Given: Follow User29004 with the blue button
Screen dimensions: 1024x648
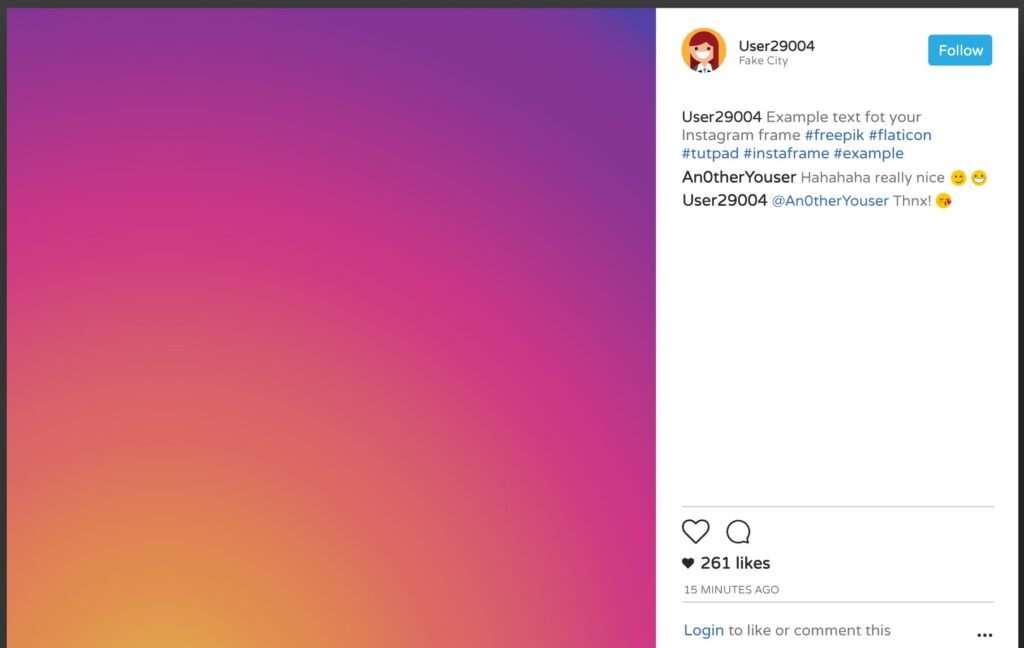Looking at the screenshot, I should pos(960,50).
